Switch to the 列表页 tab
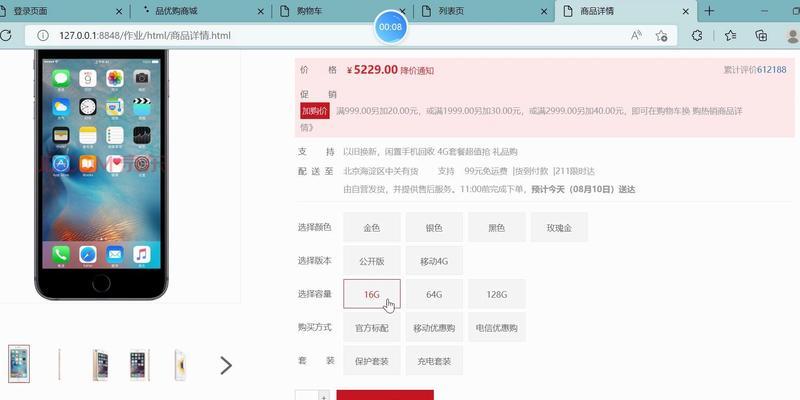The width and height of the screenshot is (800, 400). point(482,11)
